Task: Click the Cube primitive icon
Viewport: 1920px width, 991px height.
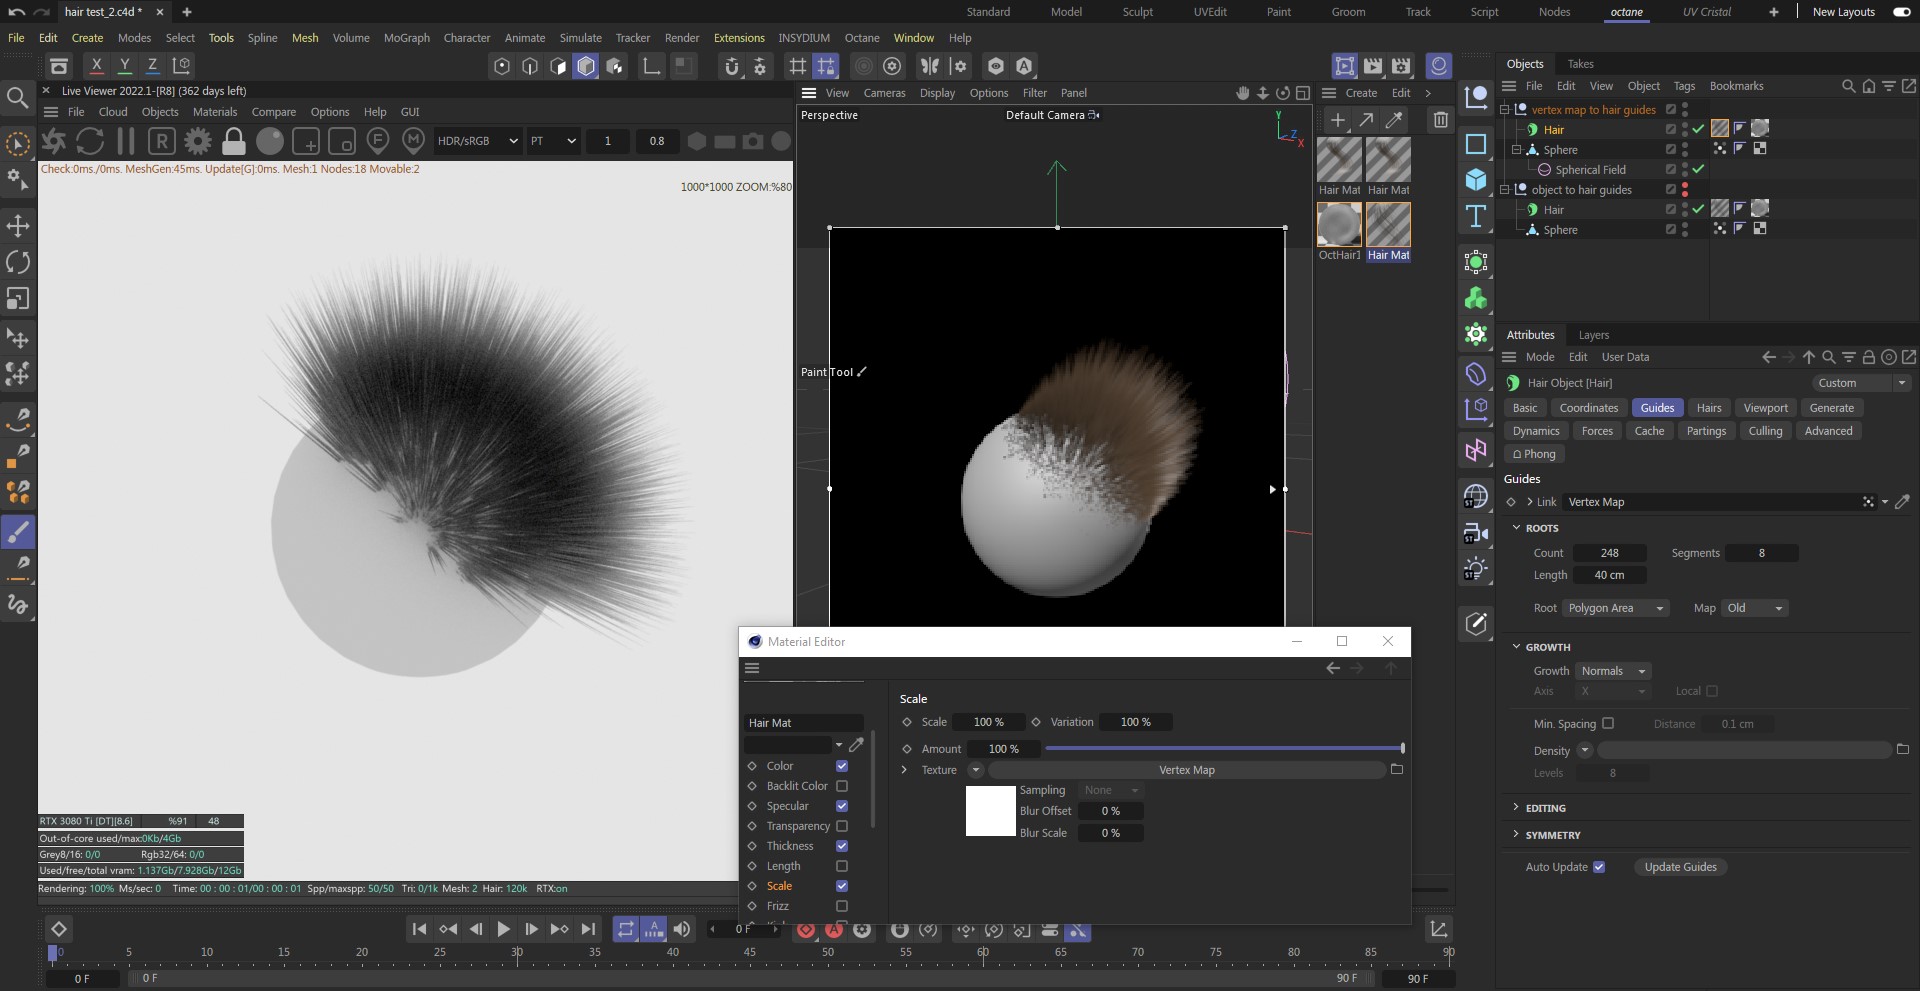Action: click(1476, 180)
